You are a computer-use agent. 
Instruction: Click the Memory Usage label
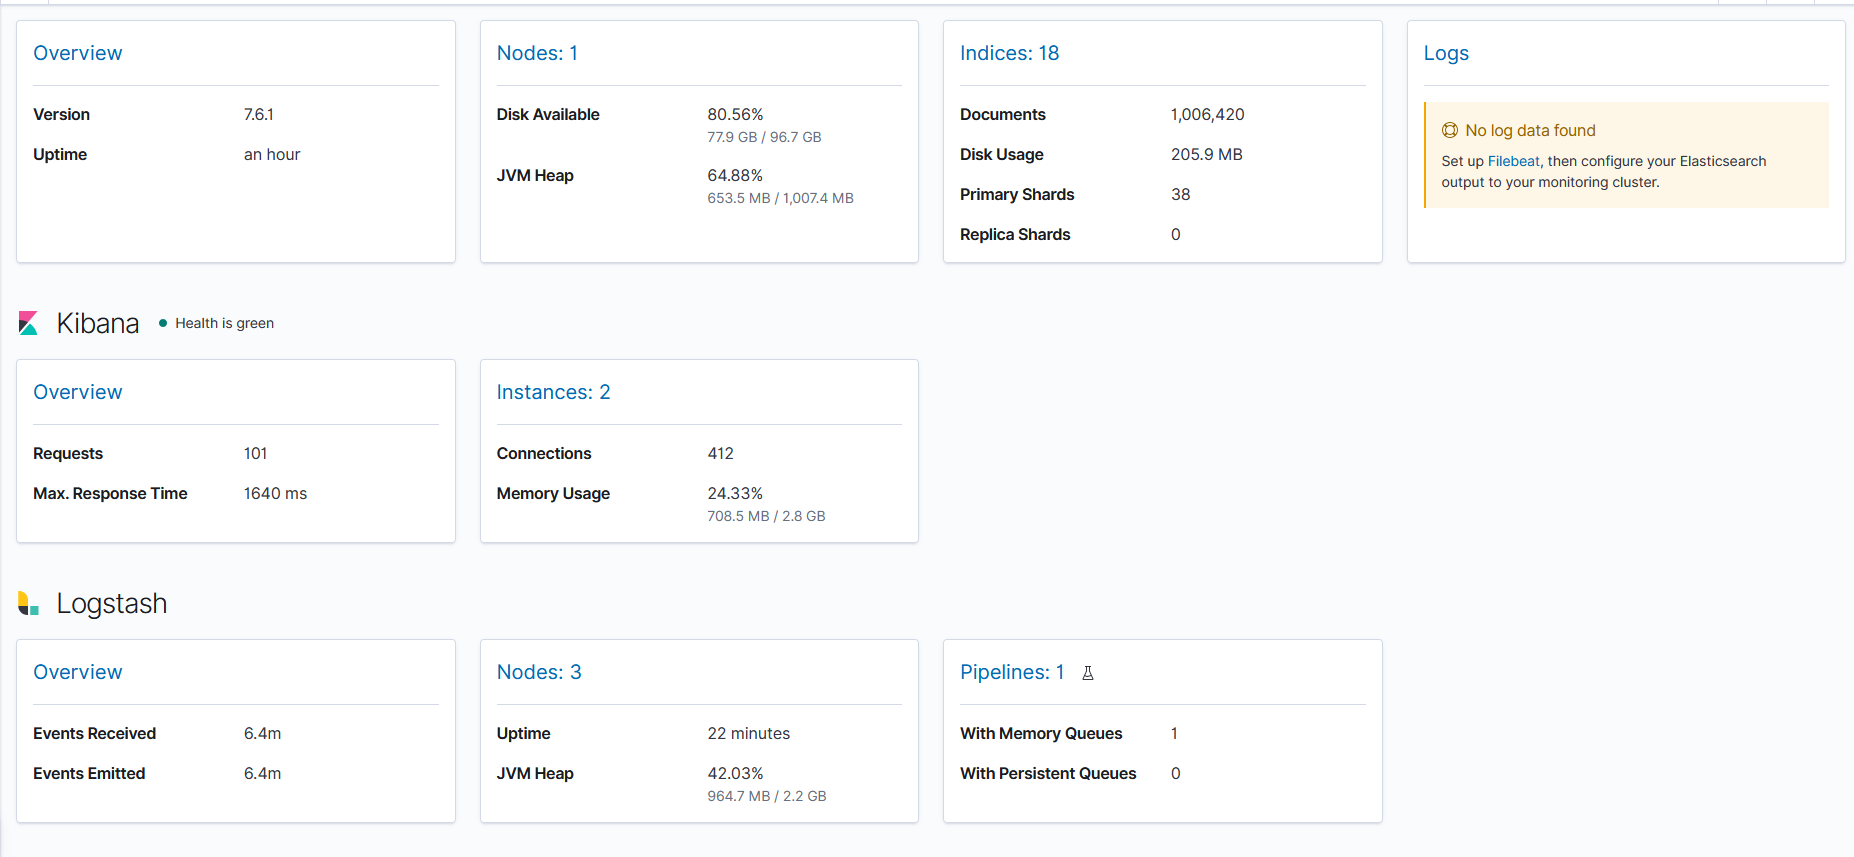(x=553, y=493)
